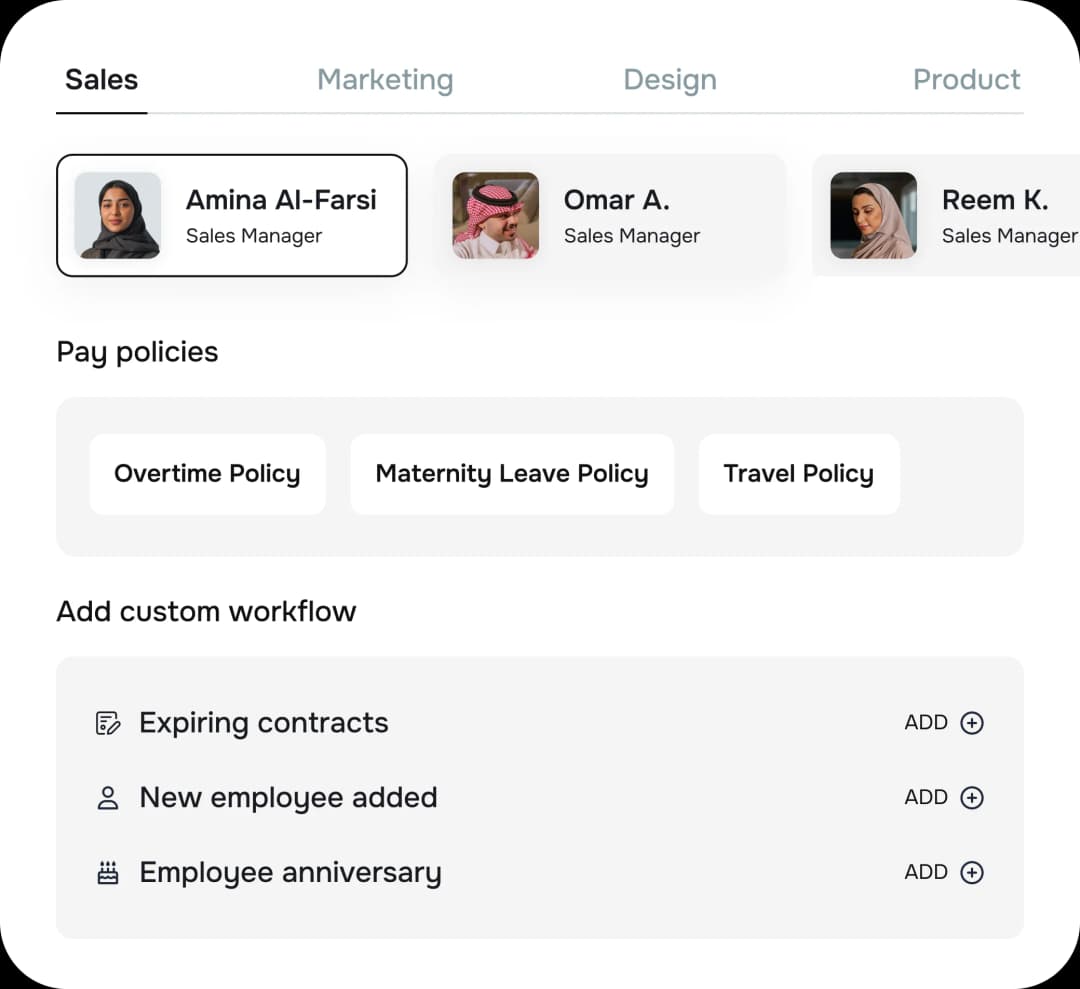1080x989 pixels.
Task: Select Reem K.'s profile photo
Action: pyautogui.click(x=873, y=215)
